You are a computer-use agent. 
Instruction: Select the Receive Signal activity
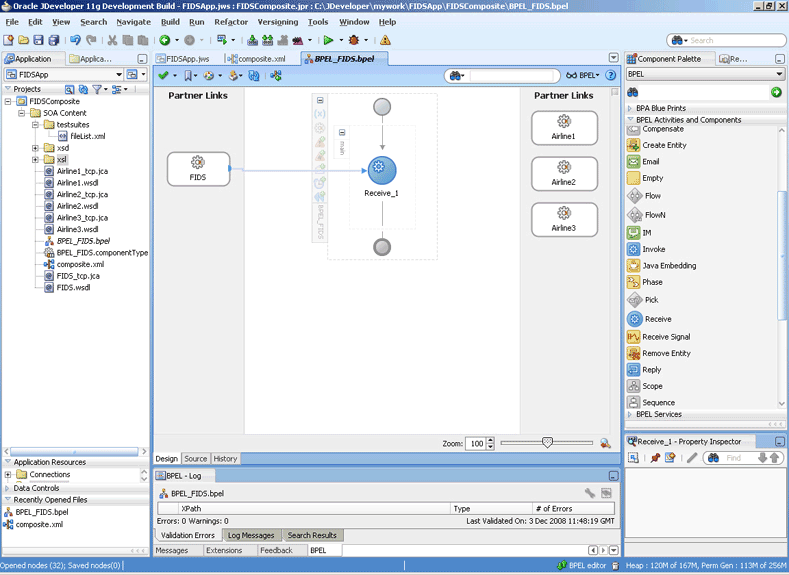[x=659, y=337]
